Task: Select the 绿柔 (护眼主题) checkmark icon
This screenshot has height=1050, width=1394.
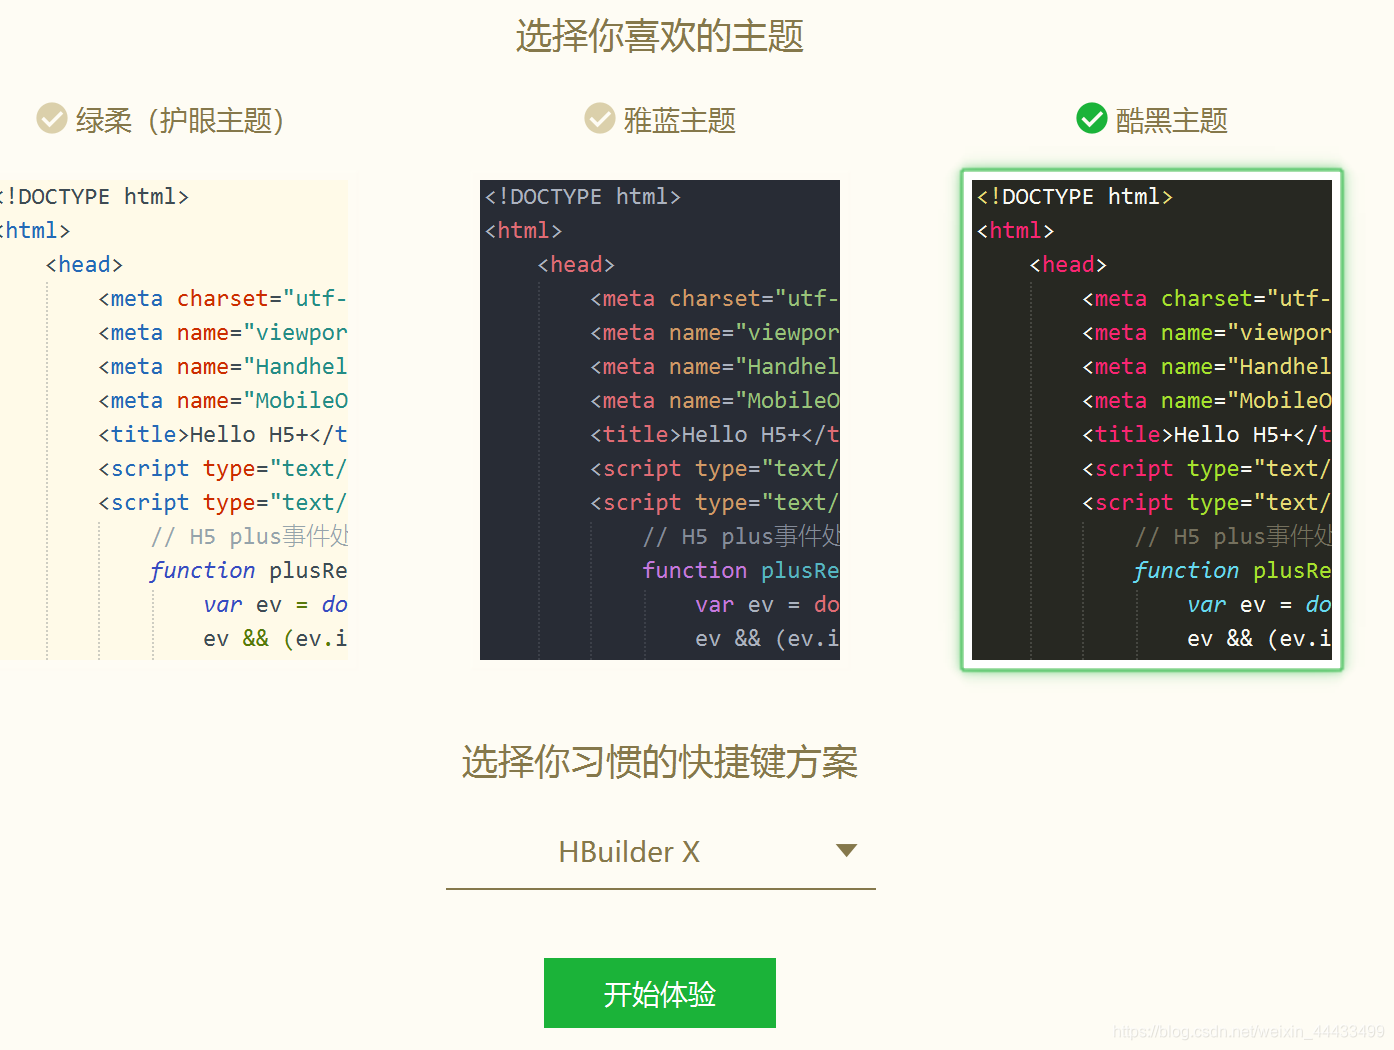Action: [51, 118]
